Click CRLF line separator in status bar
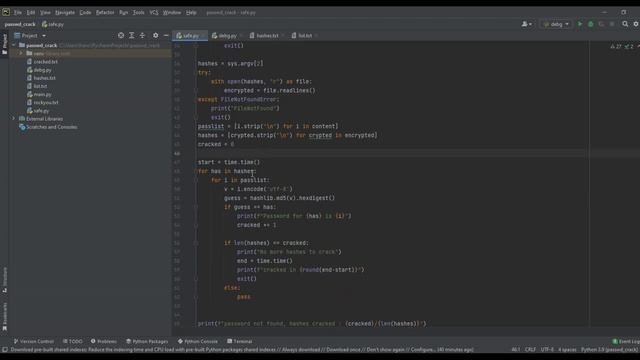 click(x=530, y=350)
